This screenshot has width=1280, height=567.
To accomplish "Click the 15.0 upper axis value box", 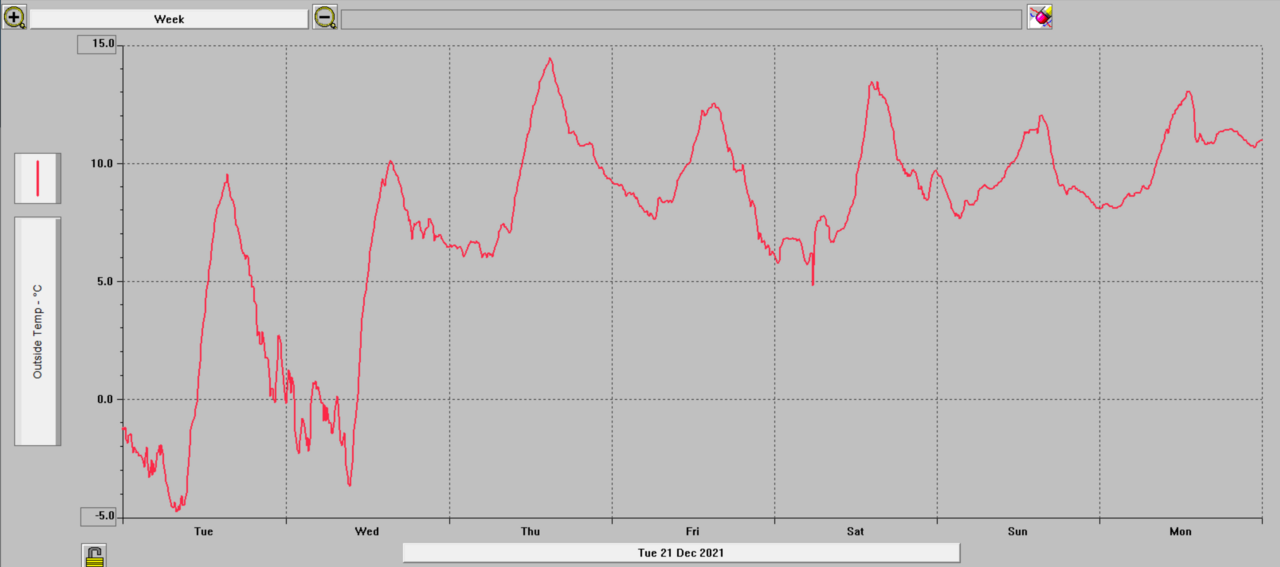I will [x=98, y=44].
